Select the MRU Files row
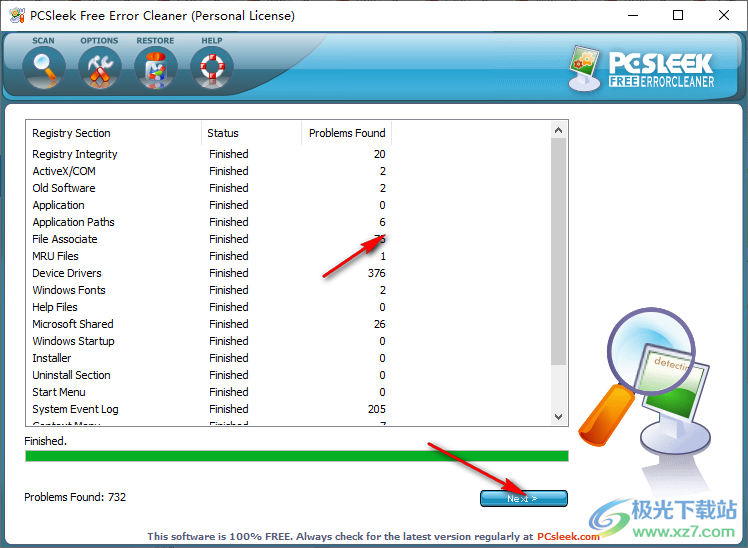 point(209,256)
